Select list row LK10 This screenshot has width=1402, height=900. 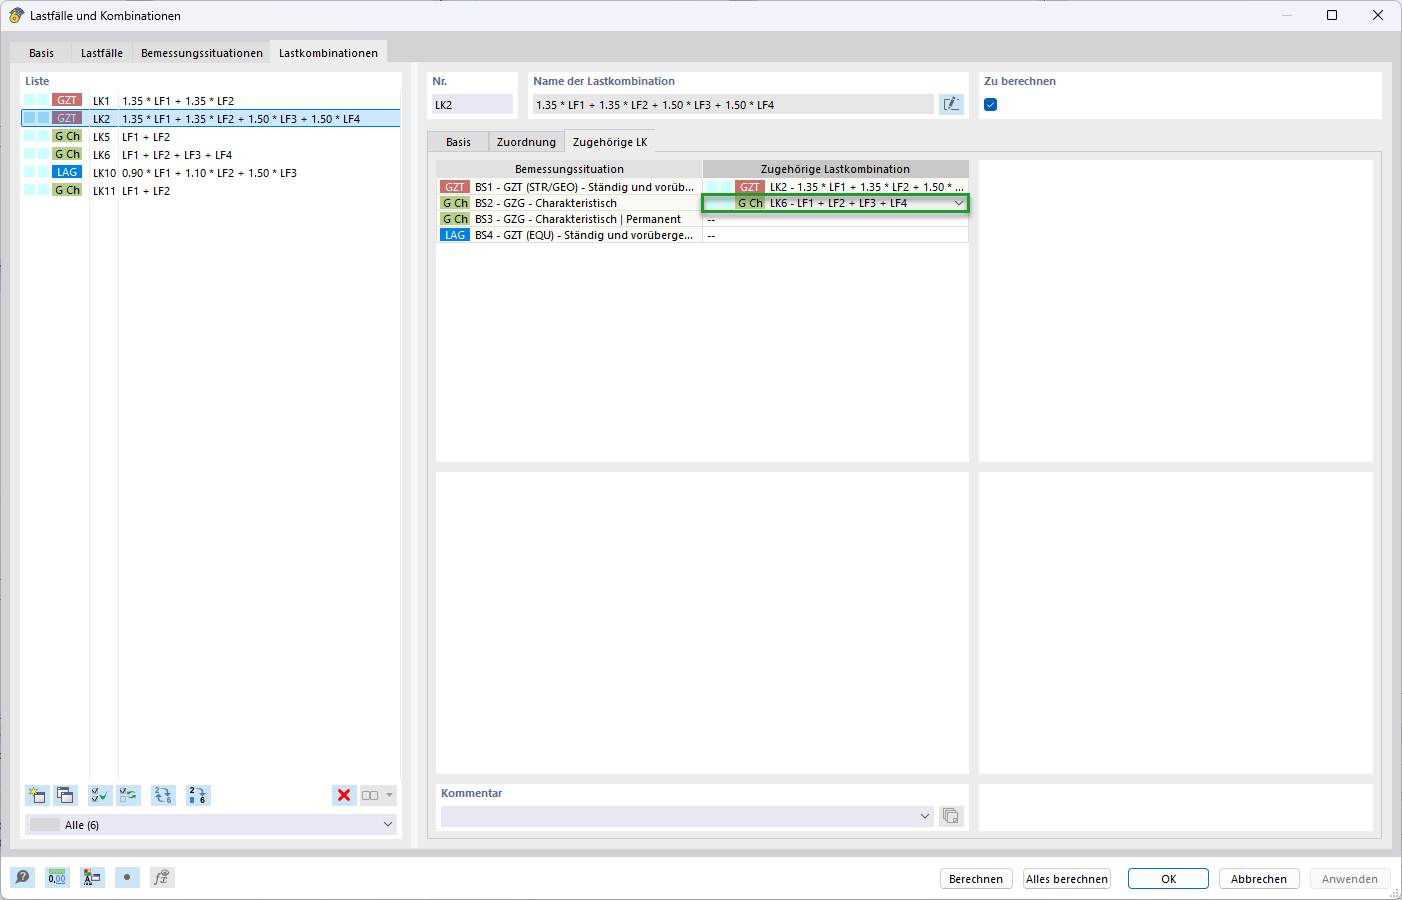click(211, 173)
